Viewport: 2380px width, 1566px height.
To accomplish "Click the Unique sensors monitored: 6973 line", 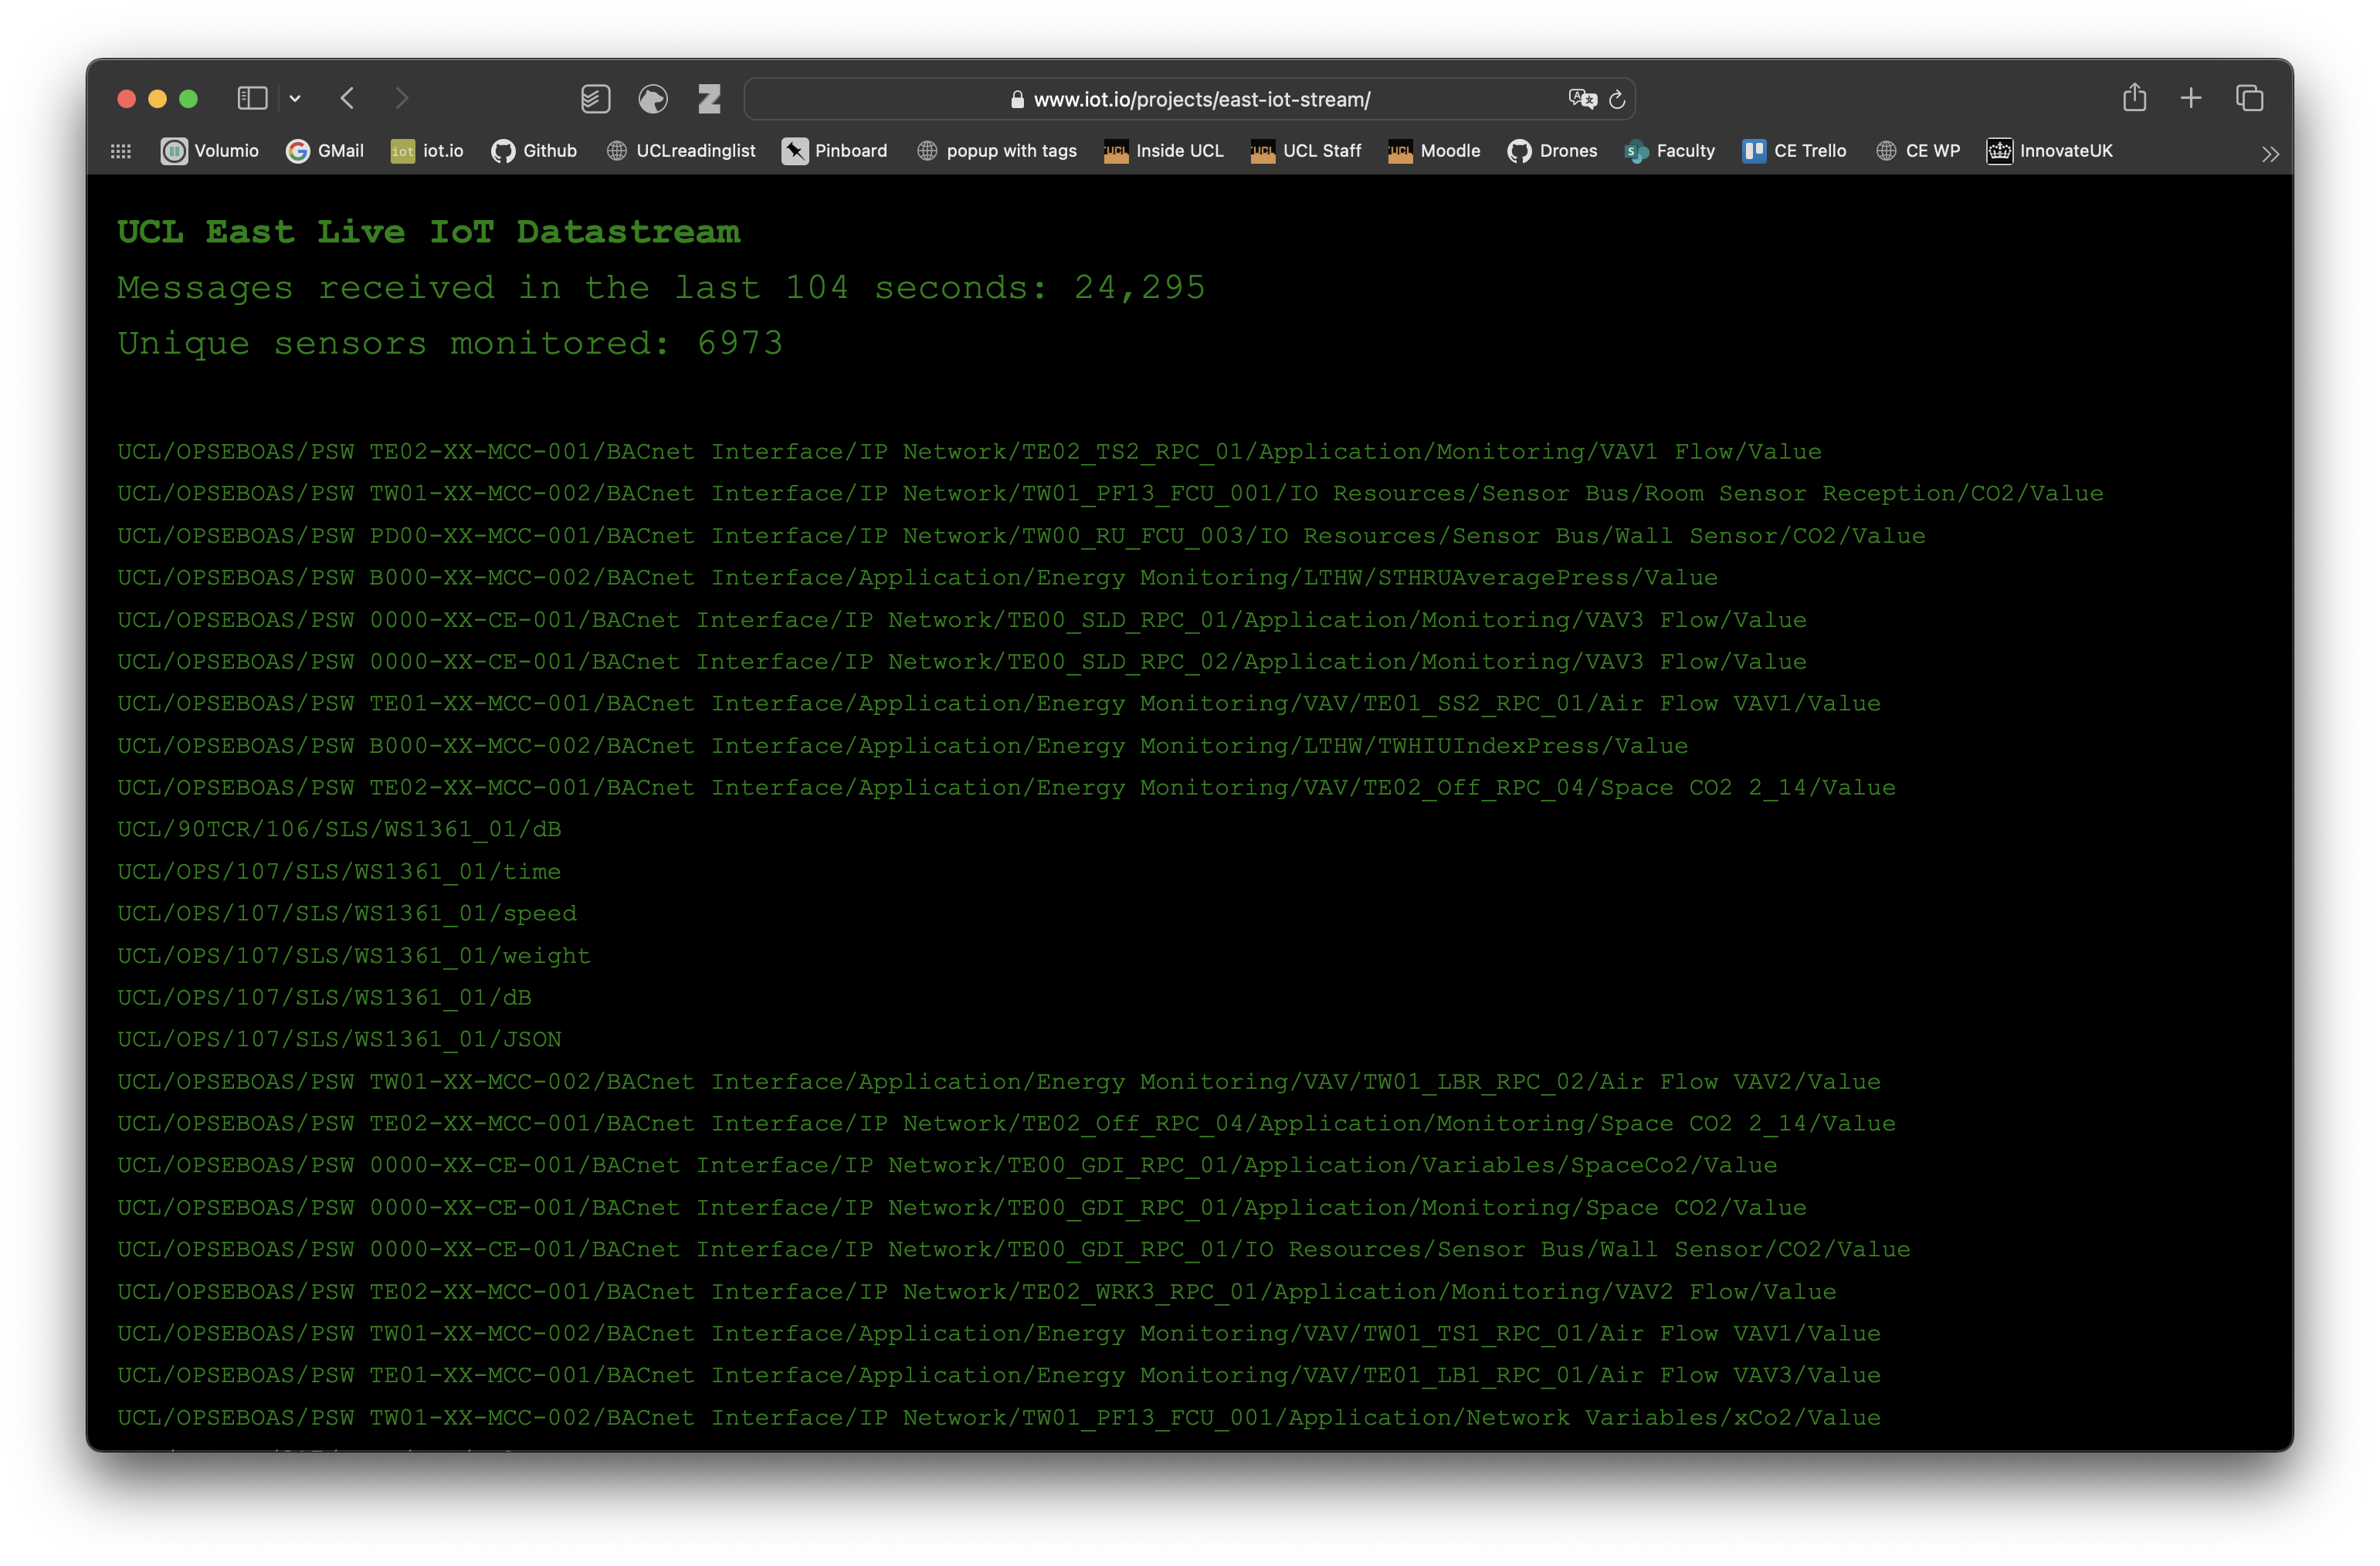I will (x=450, y=343).
